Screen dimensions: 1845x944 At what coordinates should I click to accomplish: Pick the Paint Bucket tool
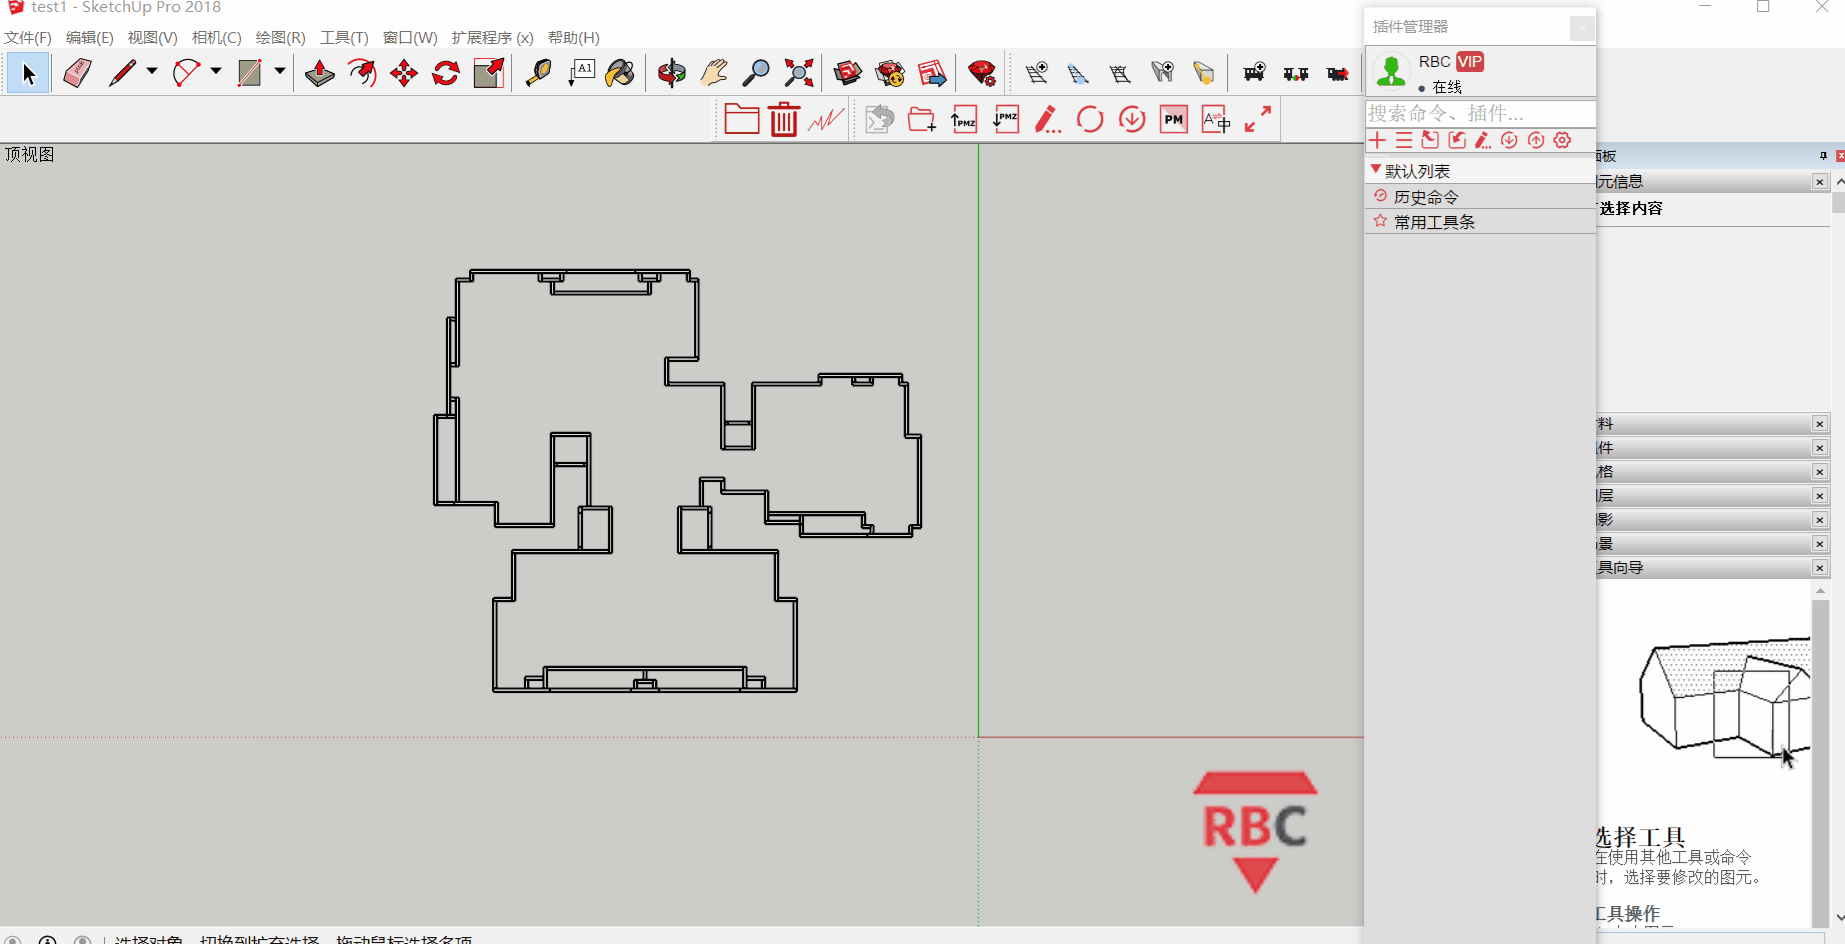point(620,73)
